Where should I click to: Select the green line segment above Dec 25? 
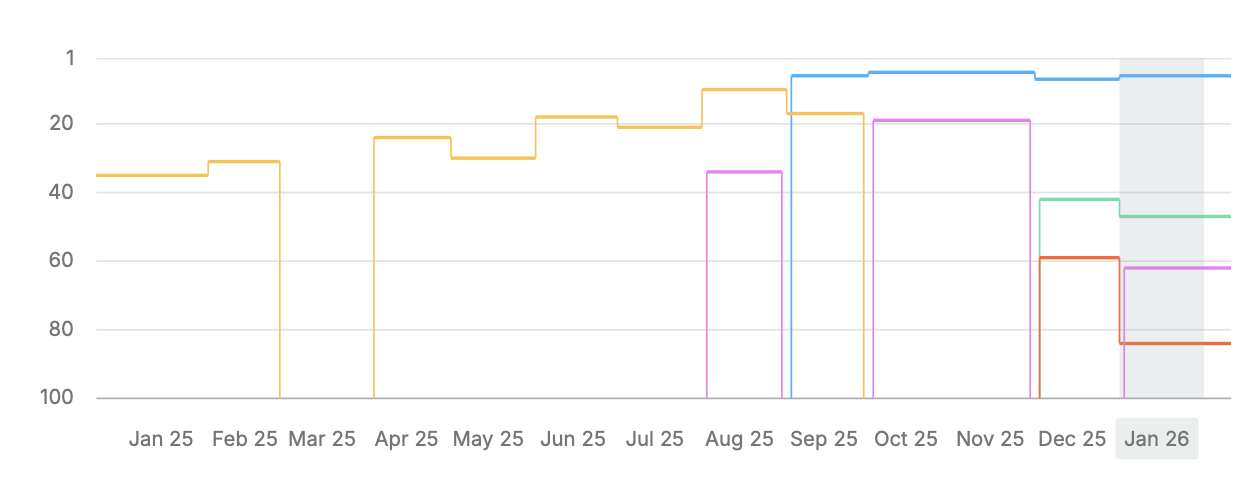(1080, 199)
